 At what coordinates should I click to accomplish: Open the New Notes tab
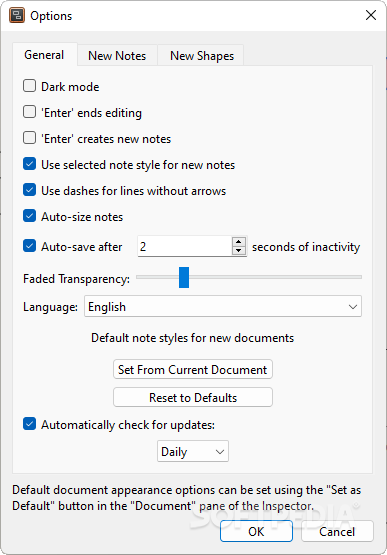(x=117, y=56)
